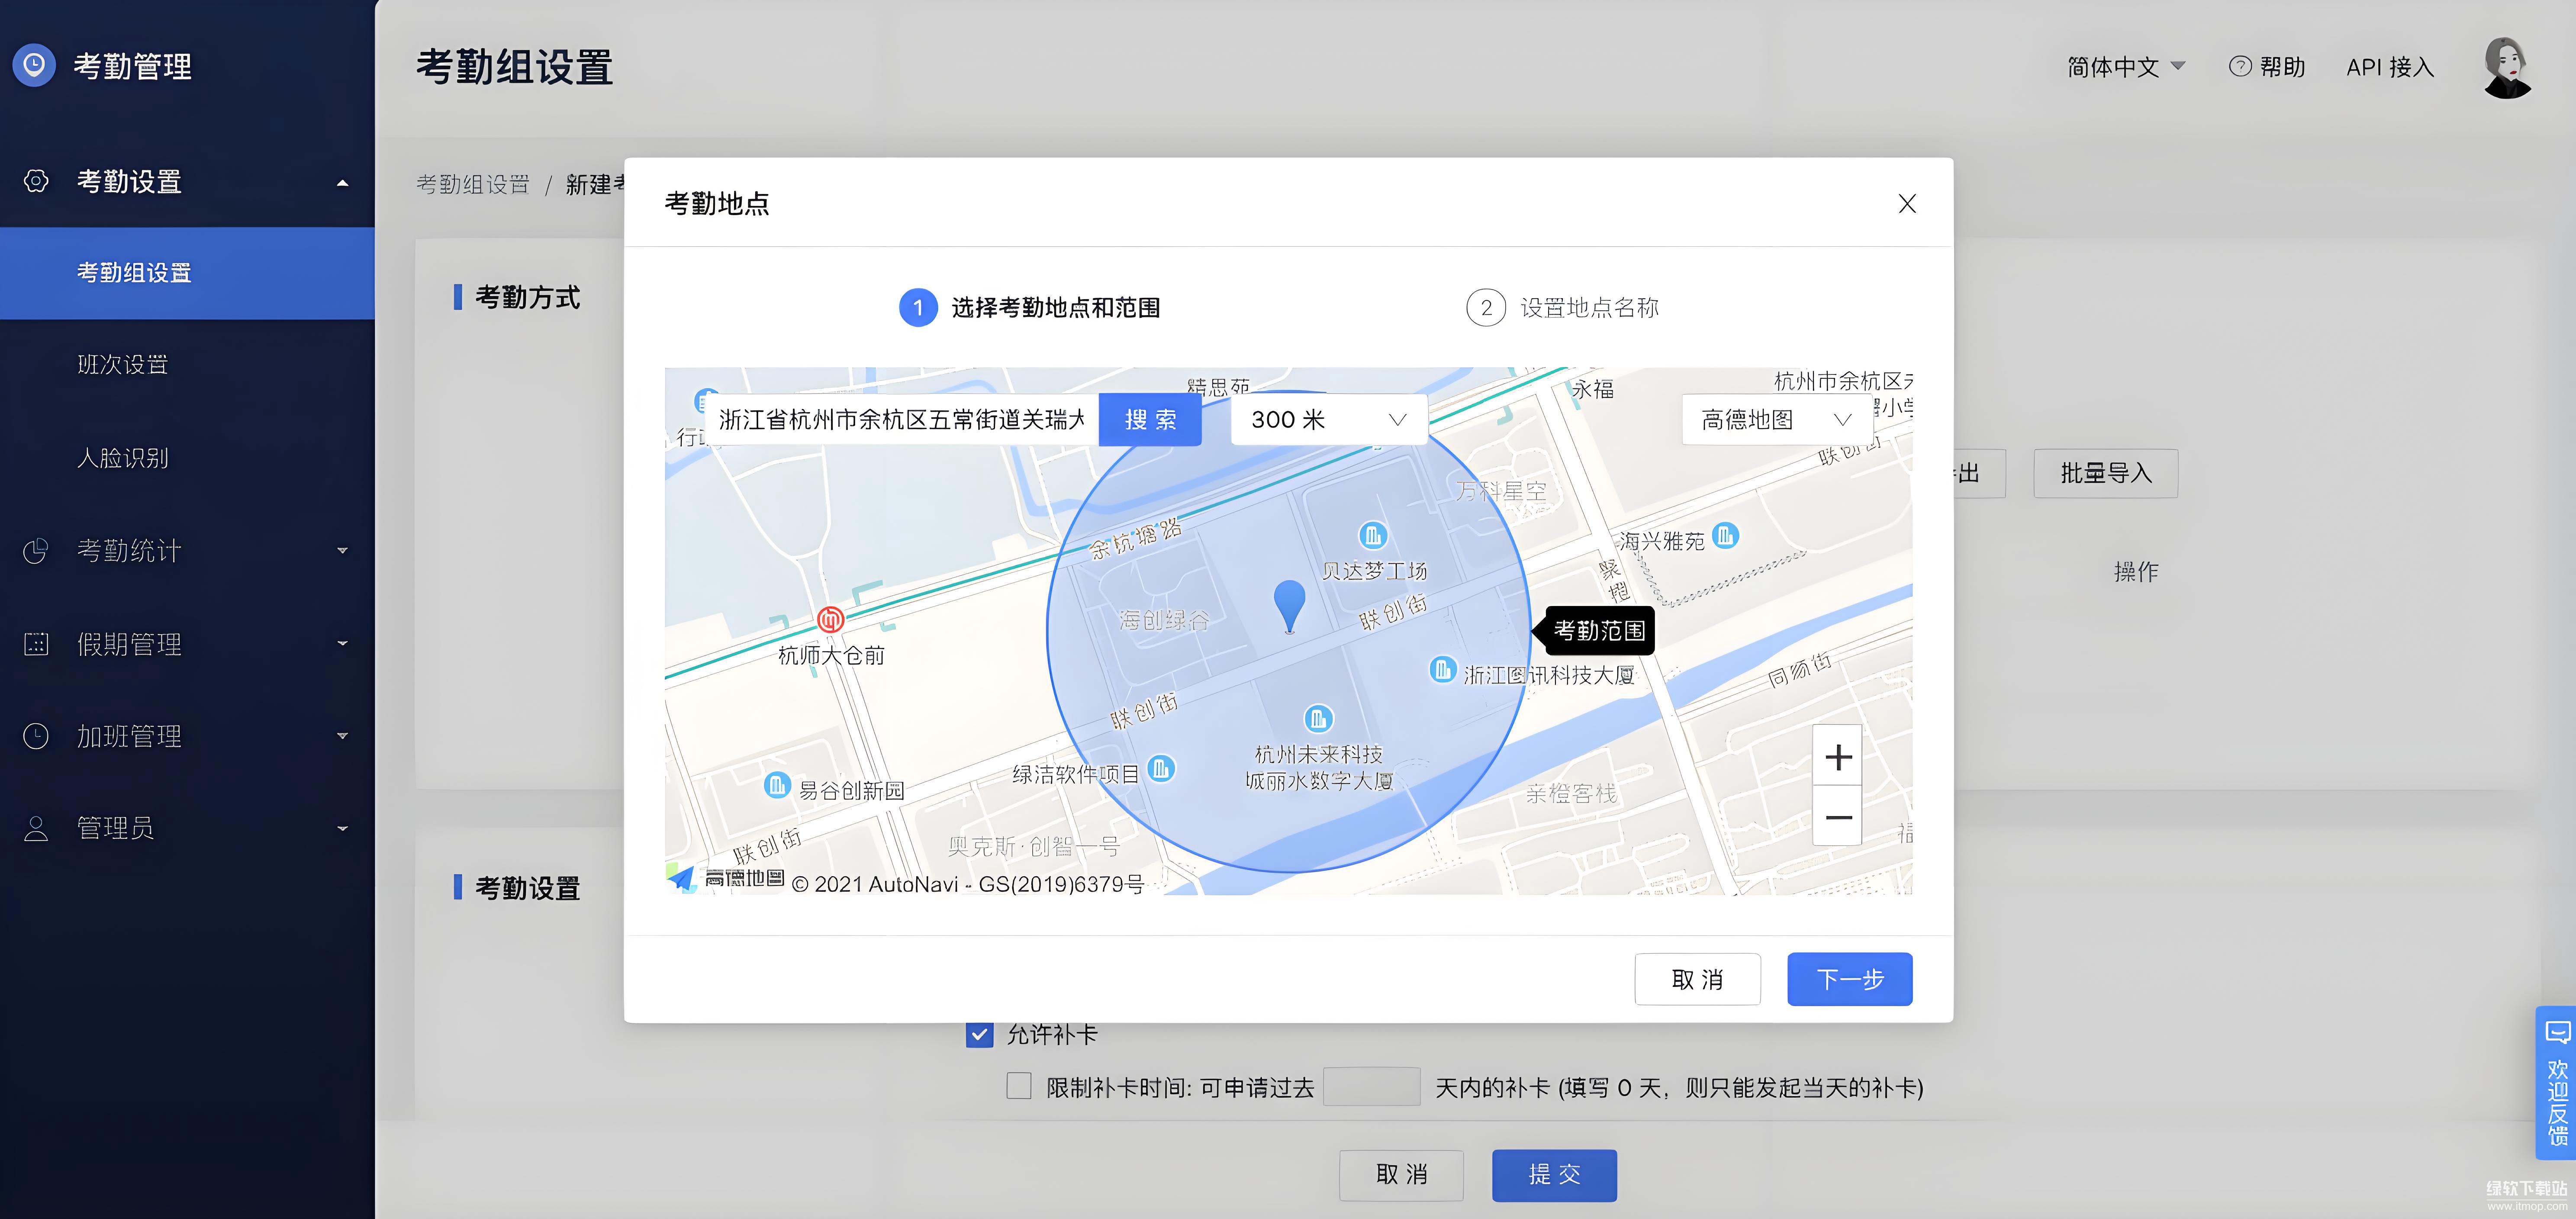This screenshot has height=1219, width=2576.
Task: Click the 选择考勤地点和范围 step label
Action: [x=1055, y=308]
